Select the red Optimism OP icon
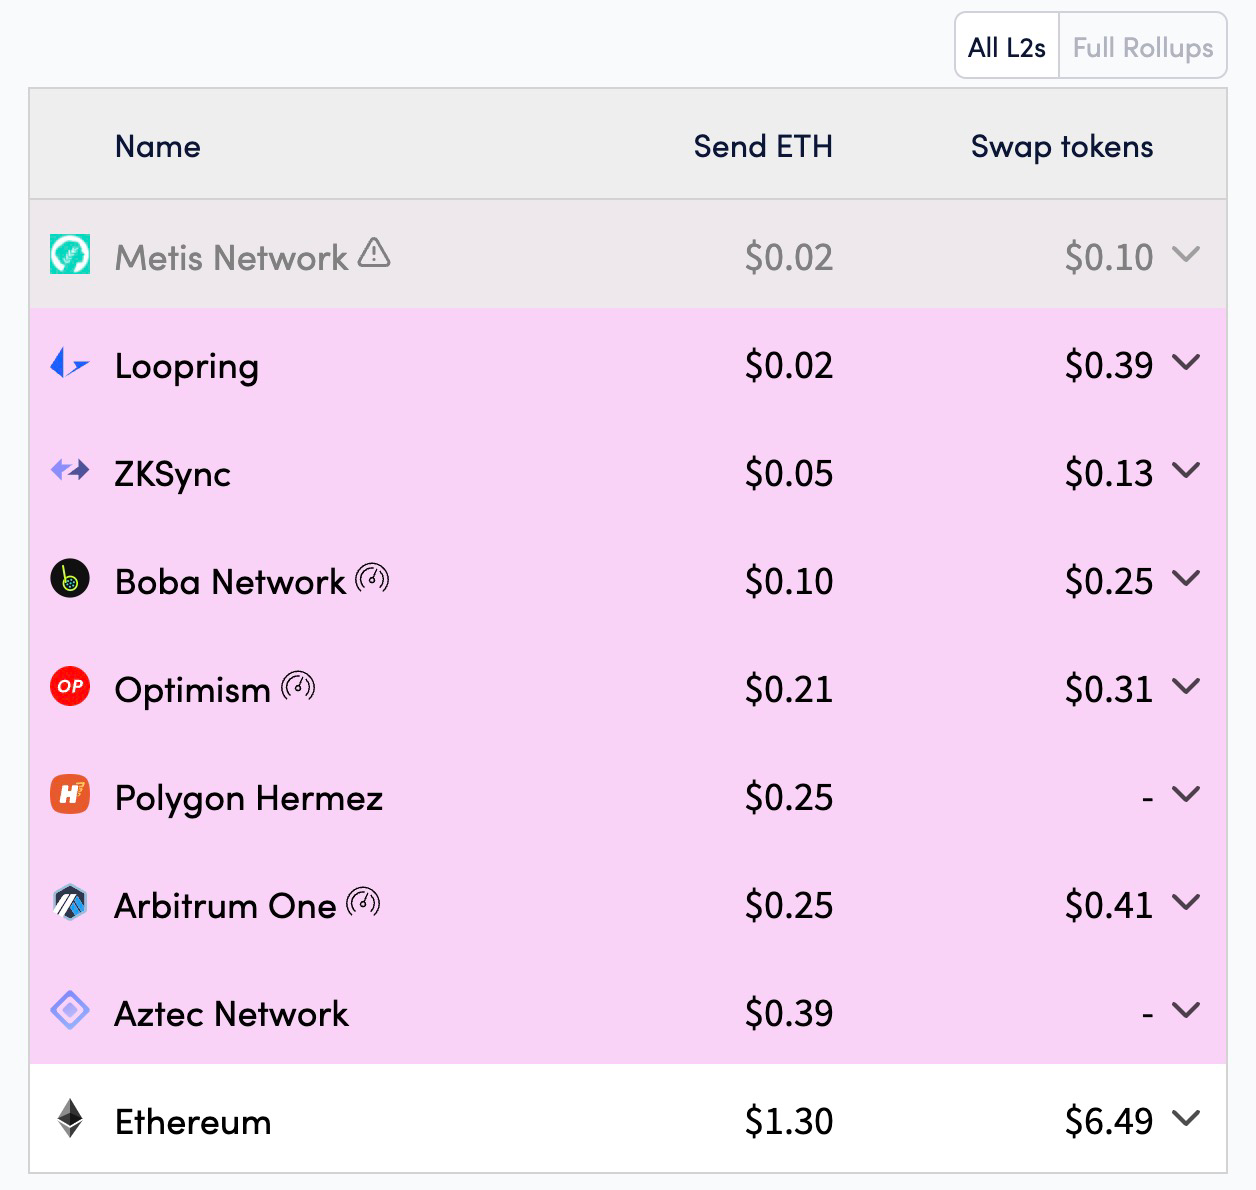The height and width of the screenshot is (1190, 1256). coord(69,688)
